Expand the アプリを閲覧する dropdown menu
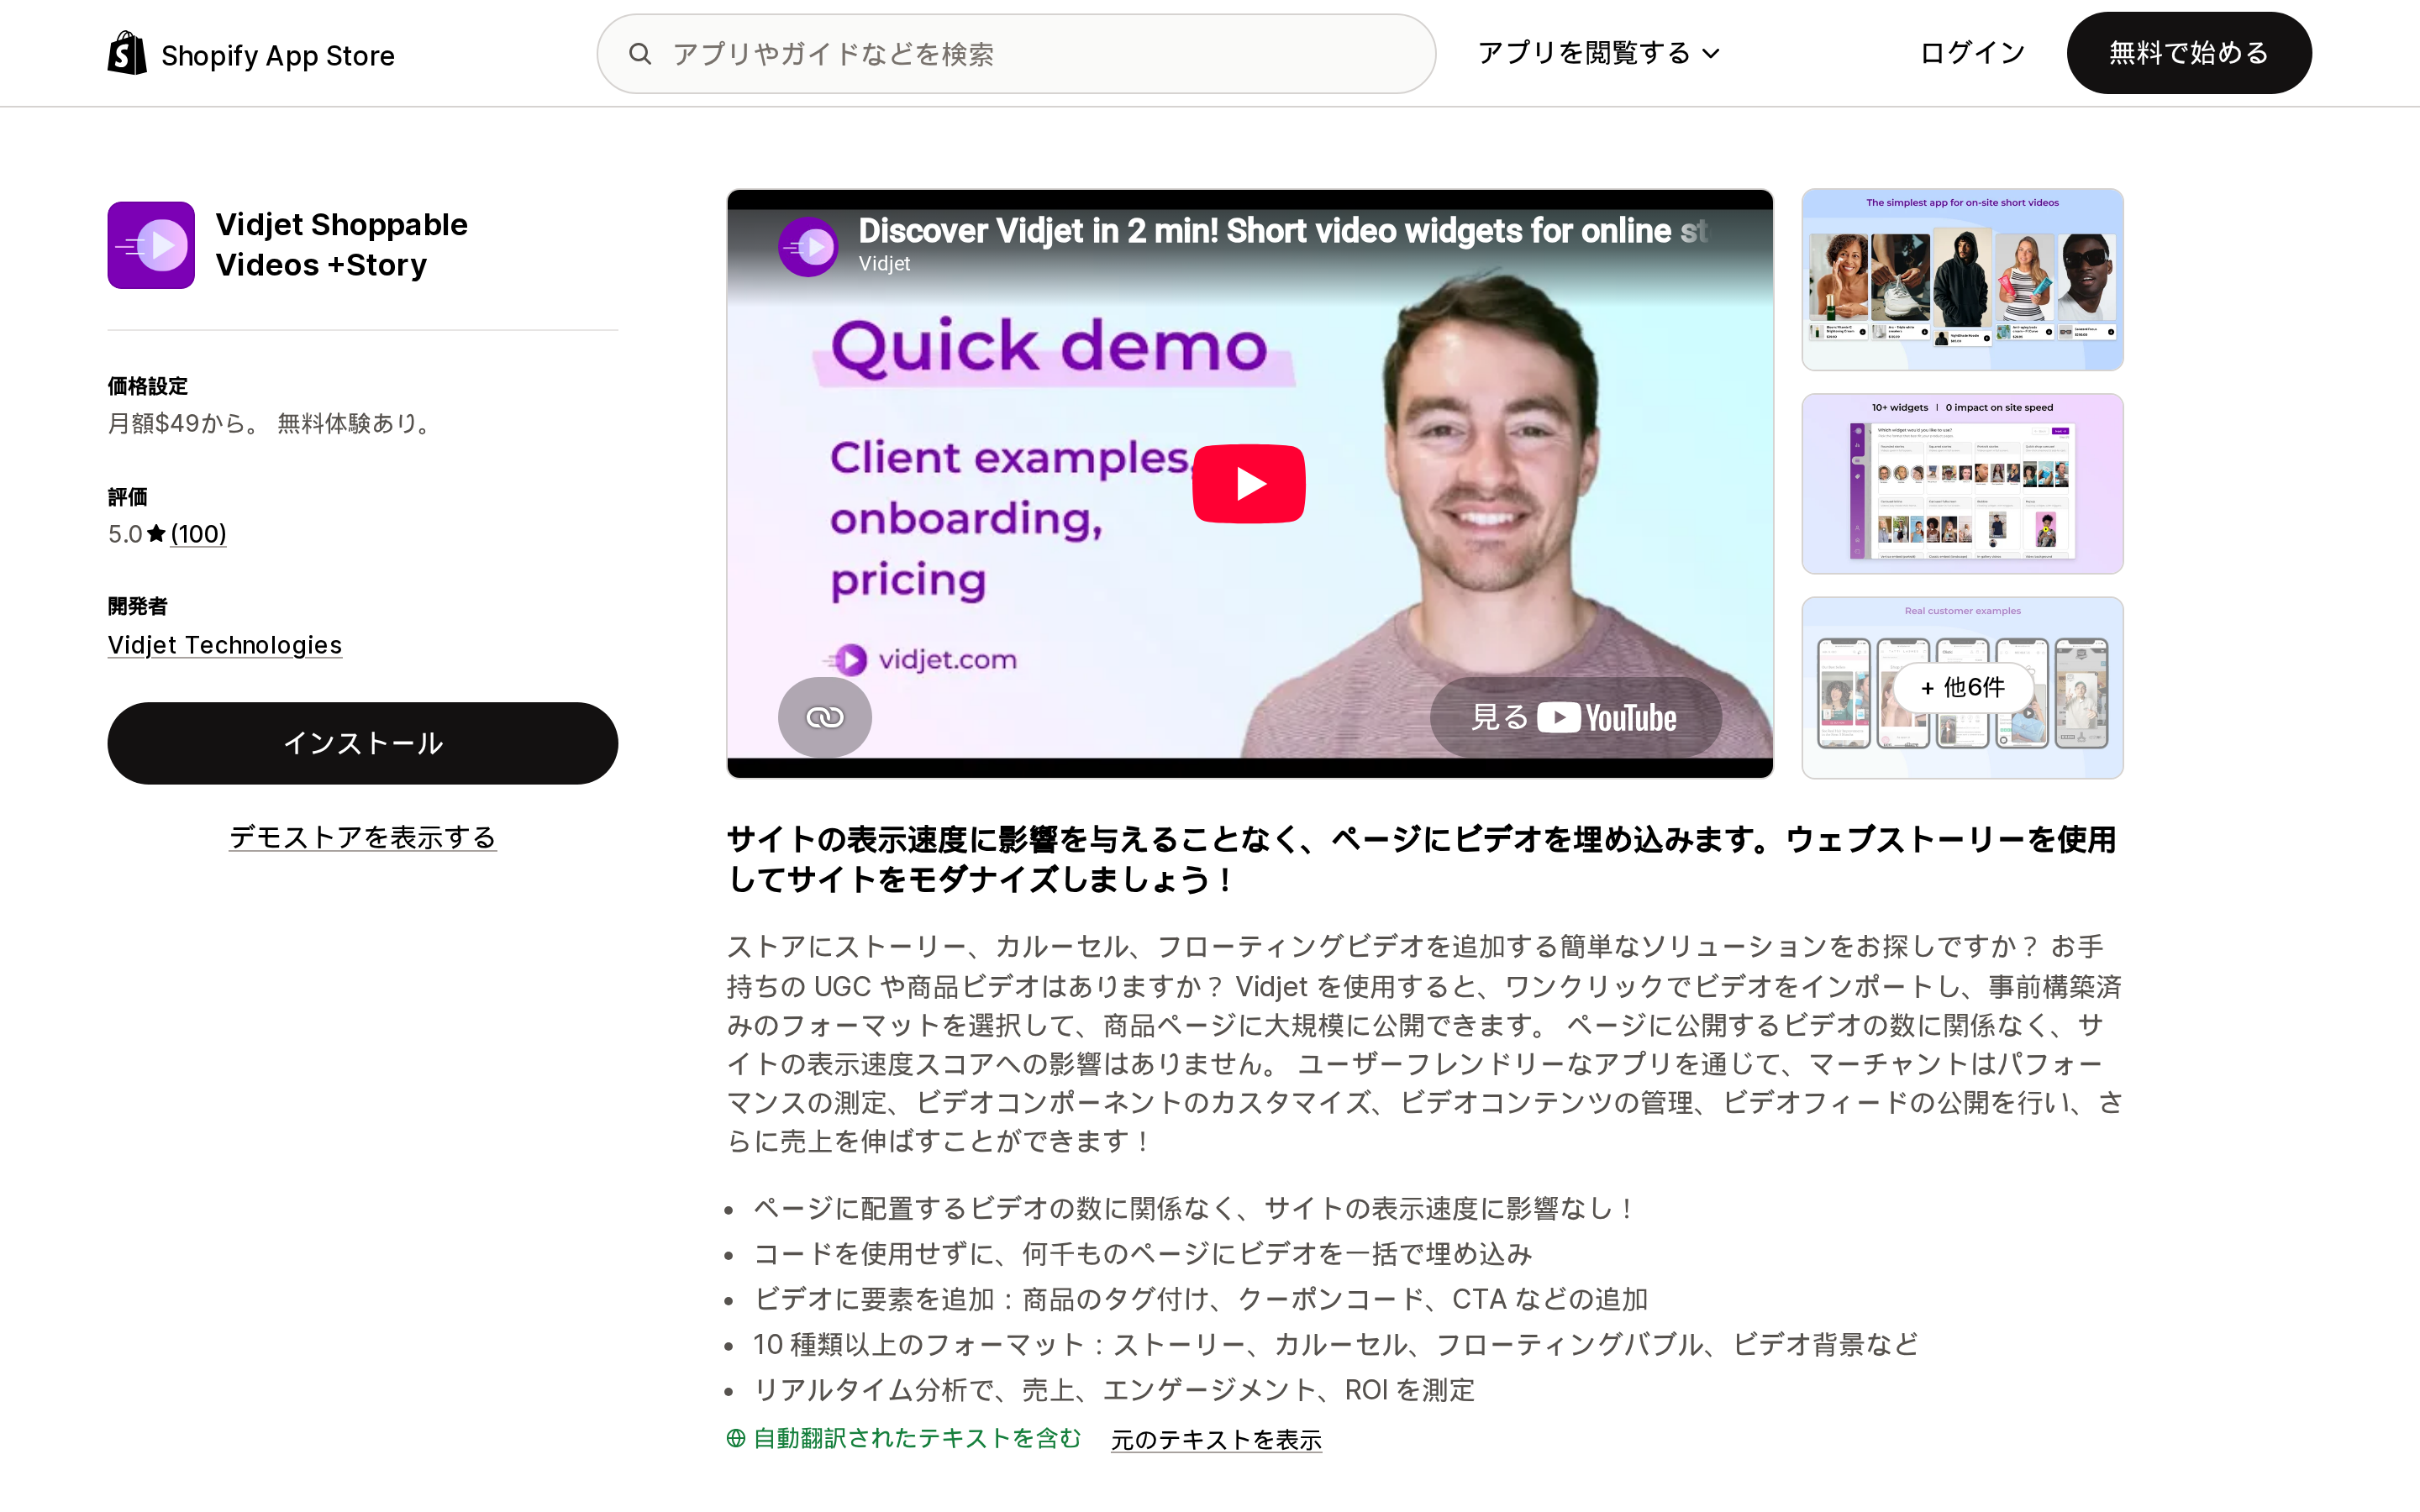The width and height of the screenshot is (2420, 1512). (x=1598, y=53)
